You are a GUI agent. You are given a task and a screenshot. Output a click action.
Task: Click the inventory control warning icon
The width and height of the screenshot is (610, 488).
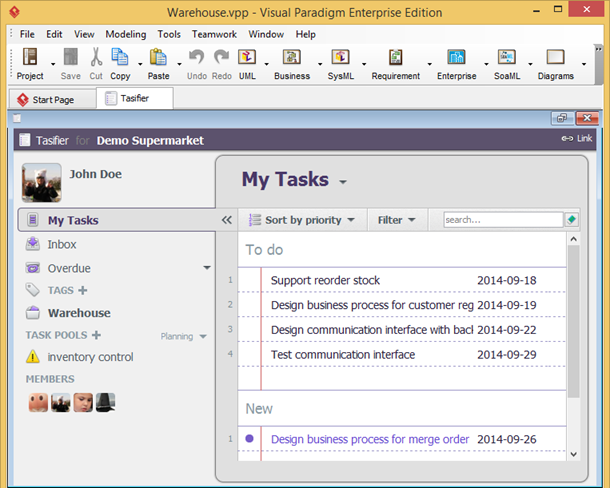pyautogui.click(x=33, y=356)
